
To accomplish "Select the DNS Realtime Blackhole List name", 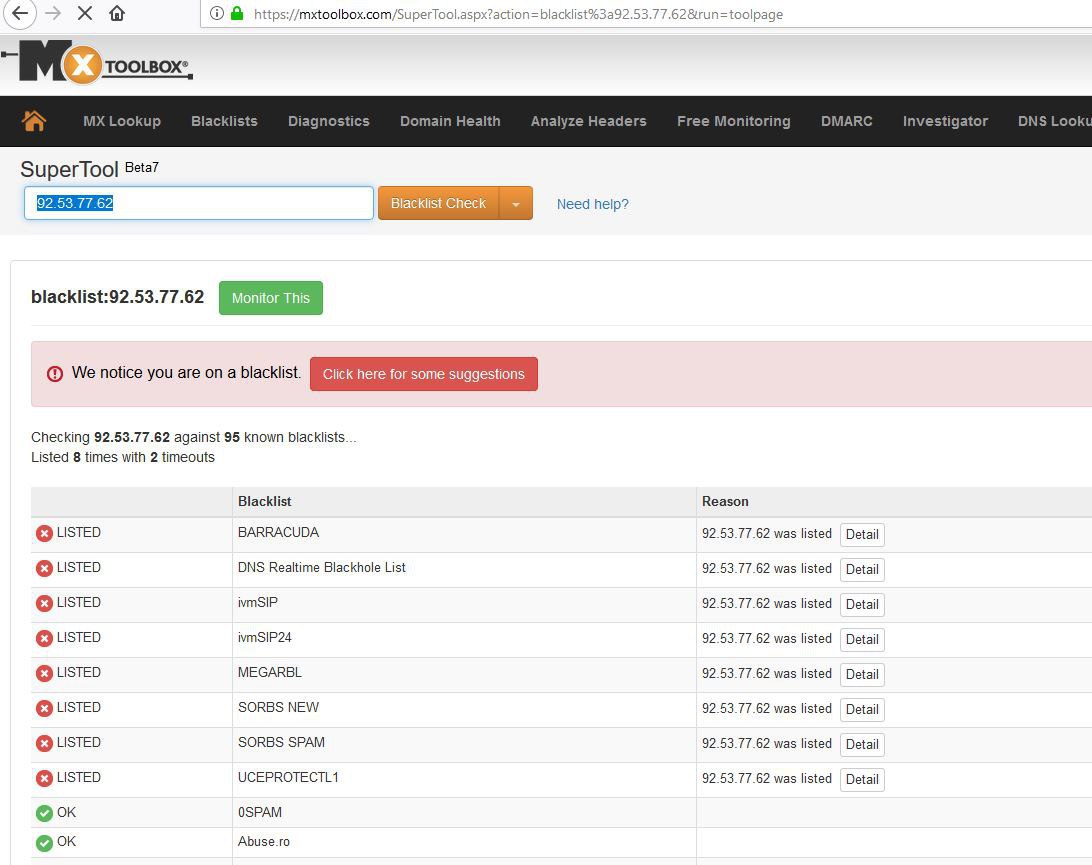I will [x=322, y=567].
